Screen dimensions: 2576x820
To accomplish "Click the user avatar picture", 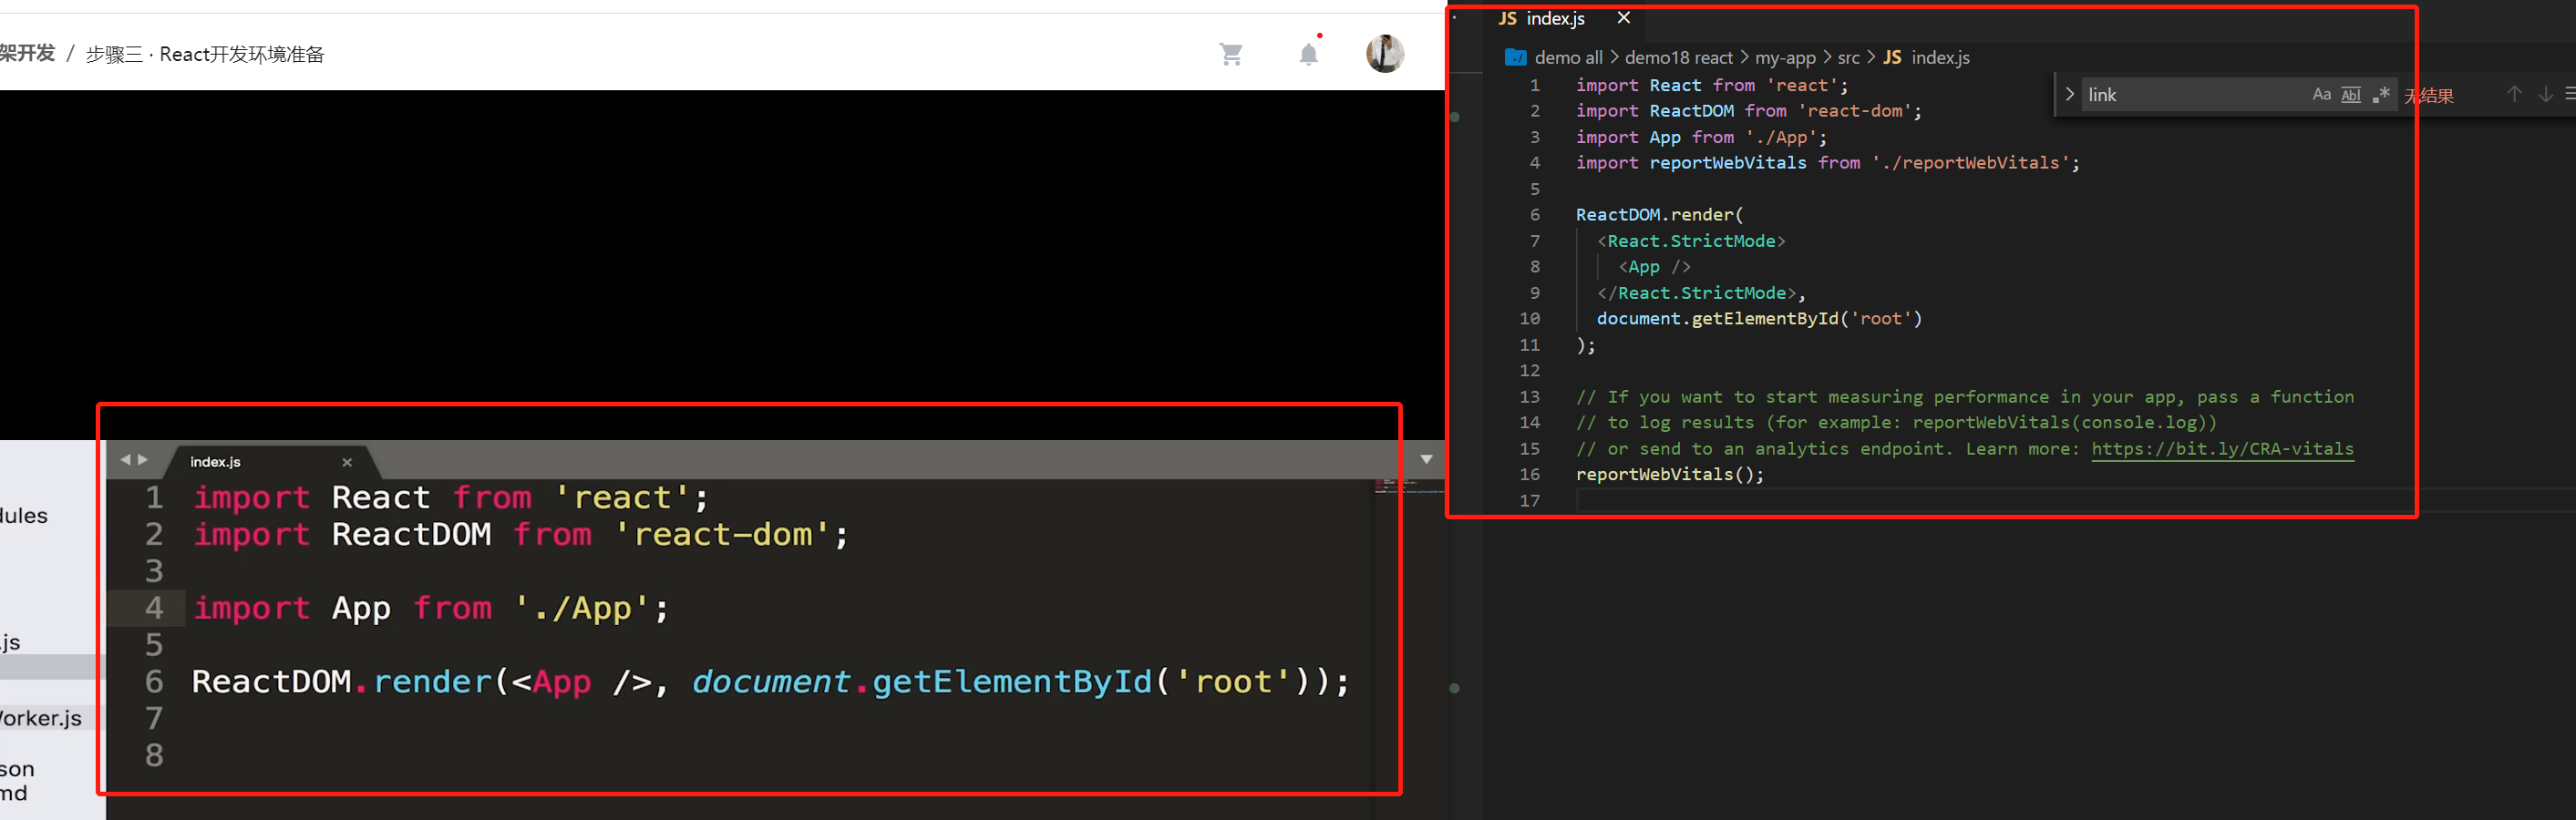I will pyautogui.click(x=1385, y=54).
